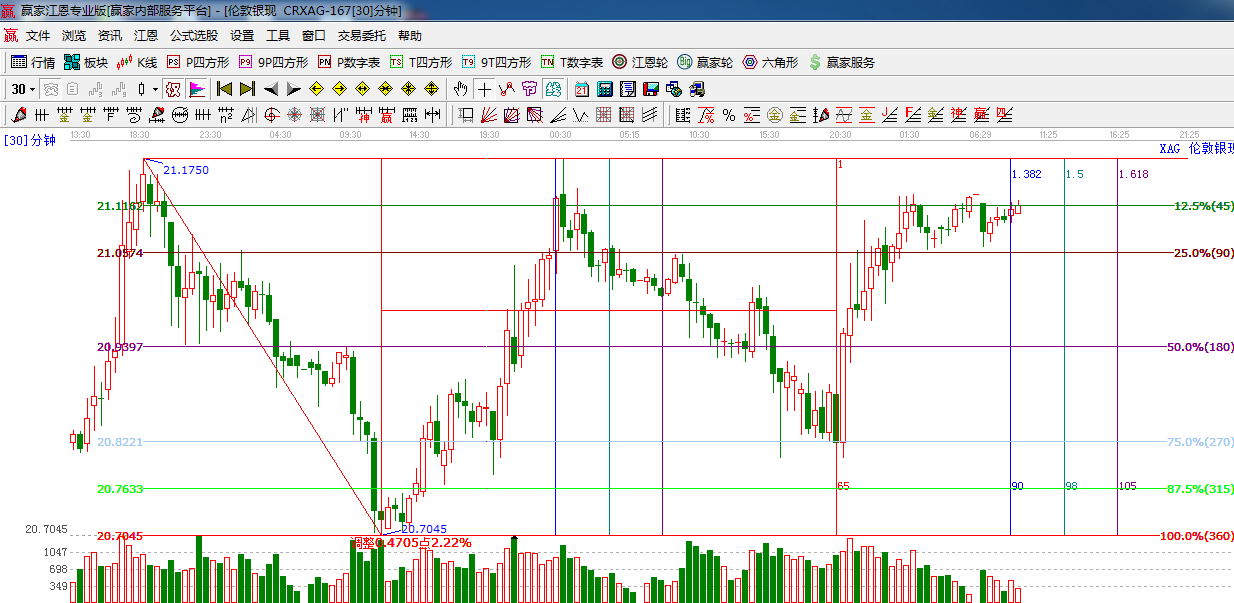The width and height of the screenshot is (1234, 603).
Task: Click the red floppy disk save icon
Action: 650,89
